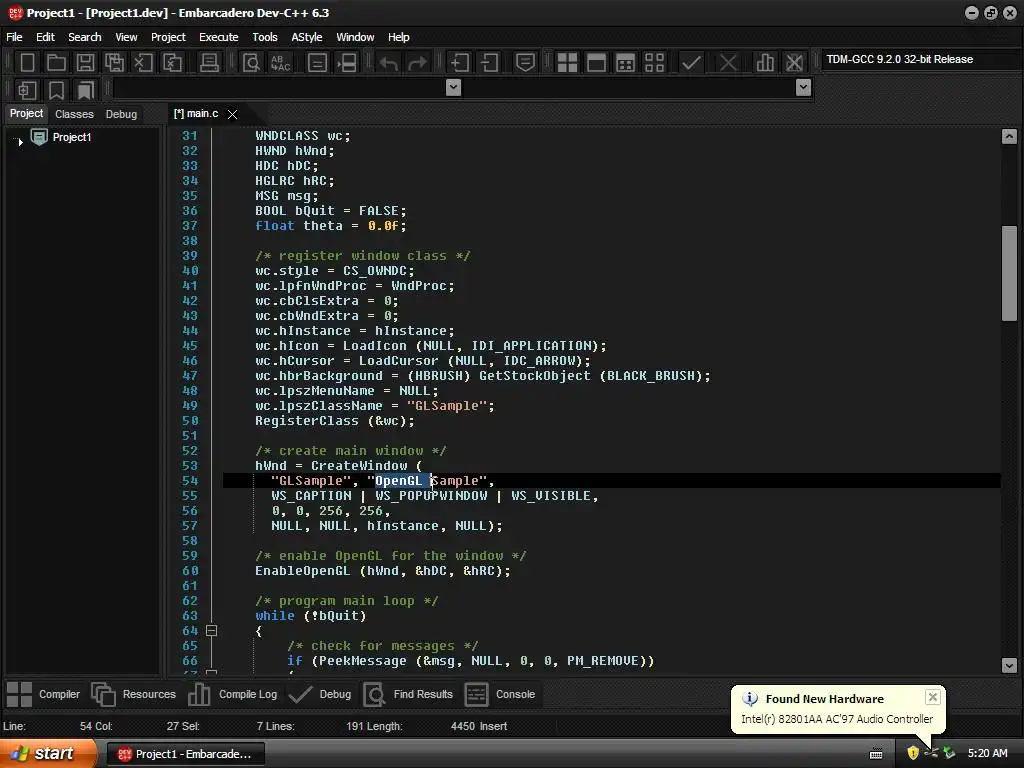1024x768 pixels.
Task: Click the New file toolbar icon
Action: point(27,63)
